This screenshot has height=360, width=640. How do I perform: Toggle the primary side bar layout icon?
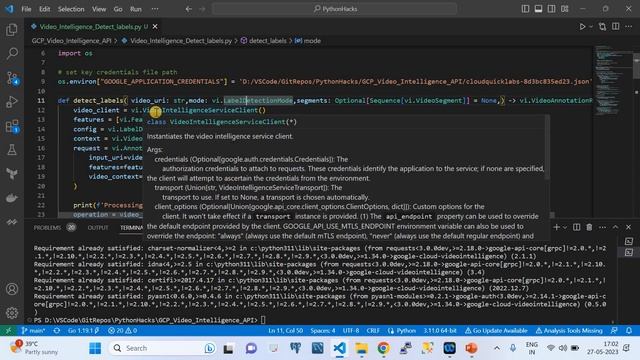click(525, 9)
